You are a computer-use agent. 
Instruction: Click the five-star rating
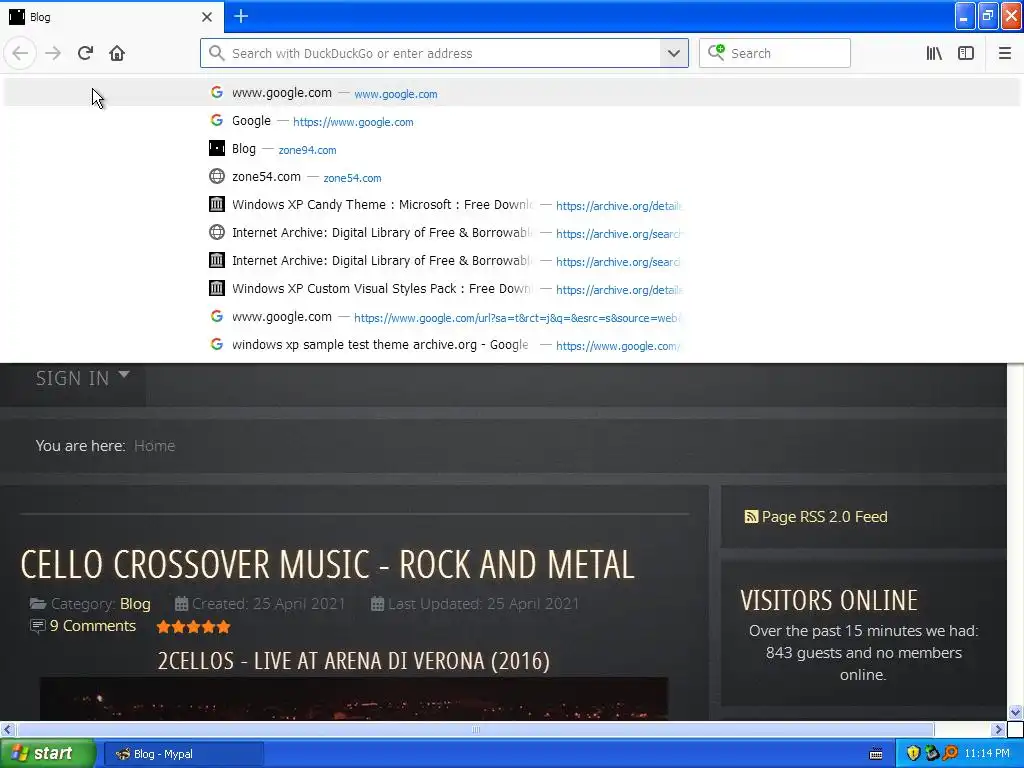pyautogui.click(x=193, y=627)
